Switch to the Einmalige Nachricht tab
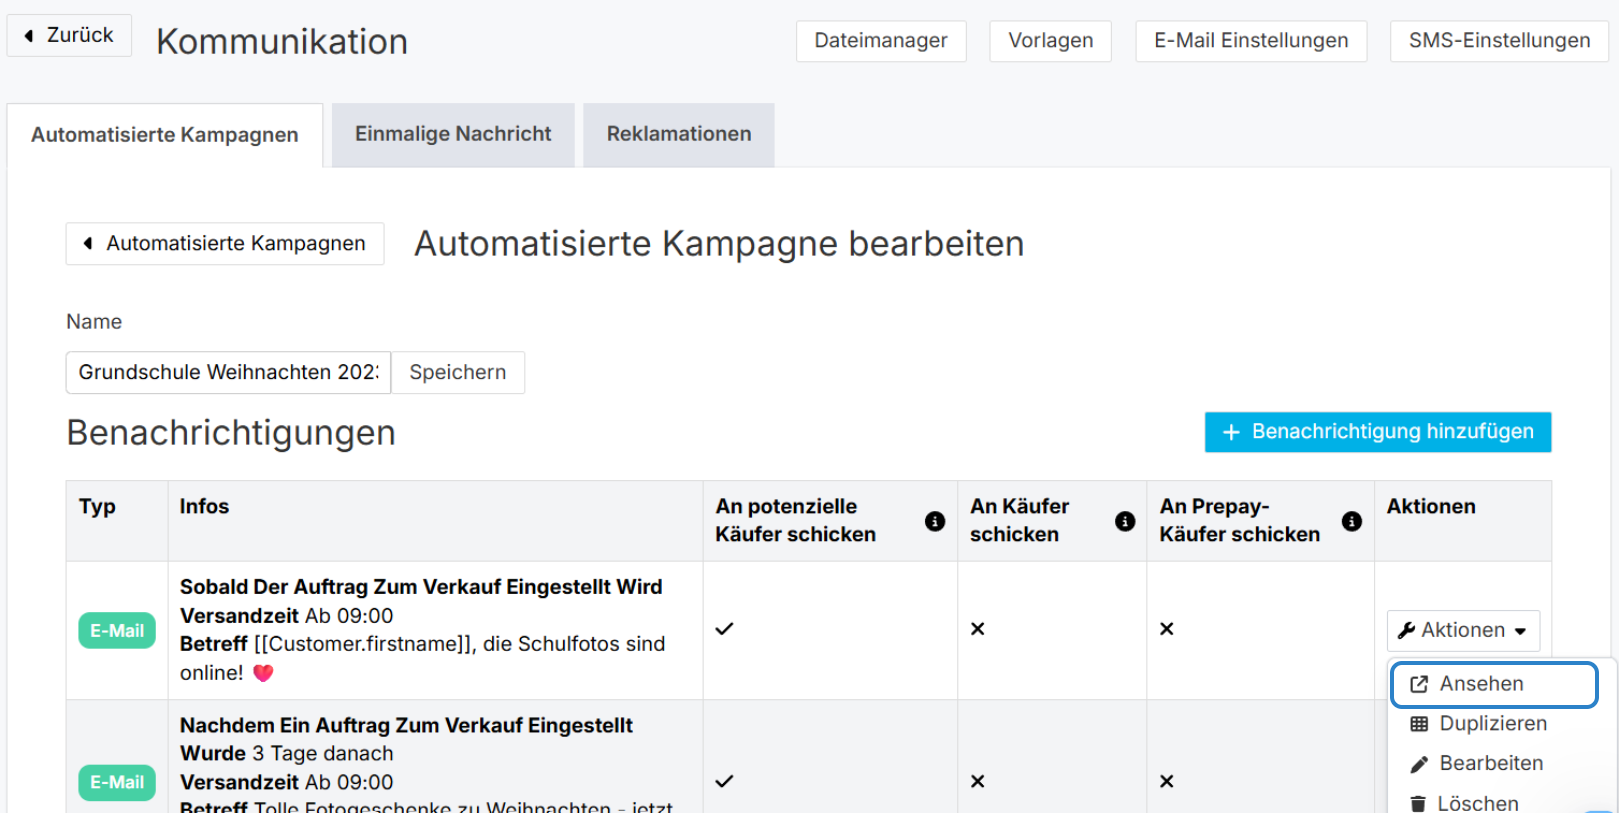This screenshot has width=1619, height=813. [x=453, y=134]
